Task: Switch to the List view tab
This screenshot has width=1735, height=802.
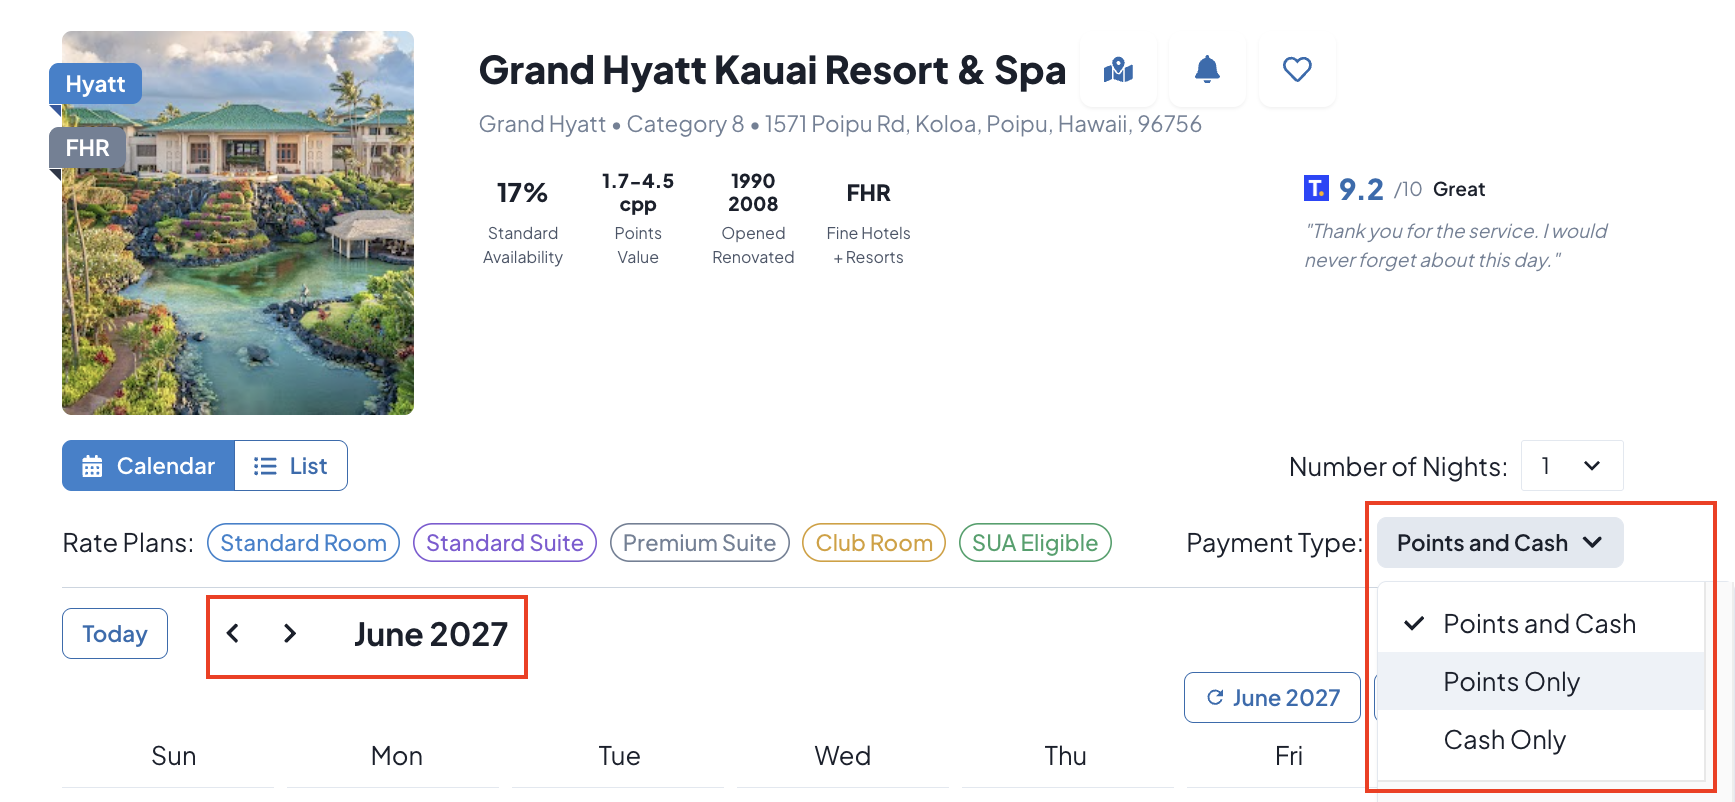Action: click(x=291, y=466)
